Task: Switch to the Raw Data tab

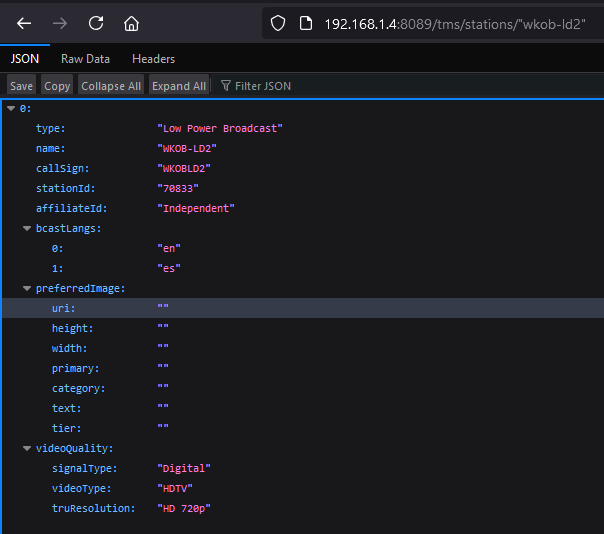Action: [85, 59]
